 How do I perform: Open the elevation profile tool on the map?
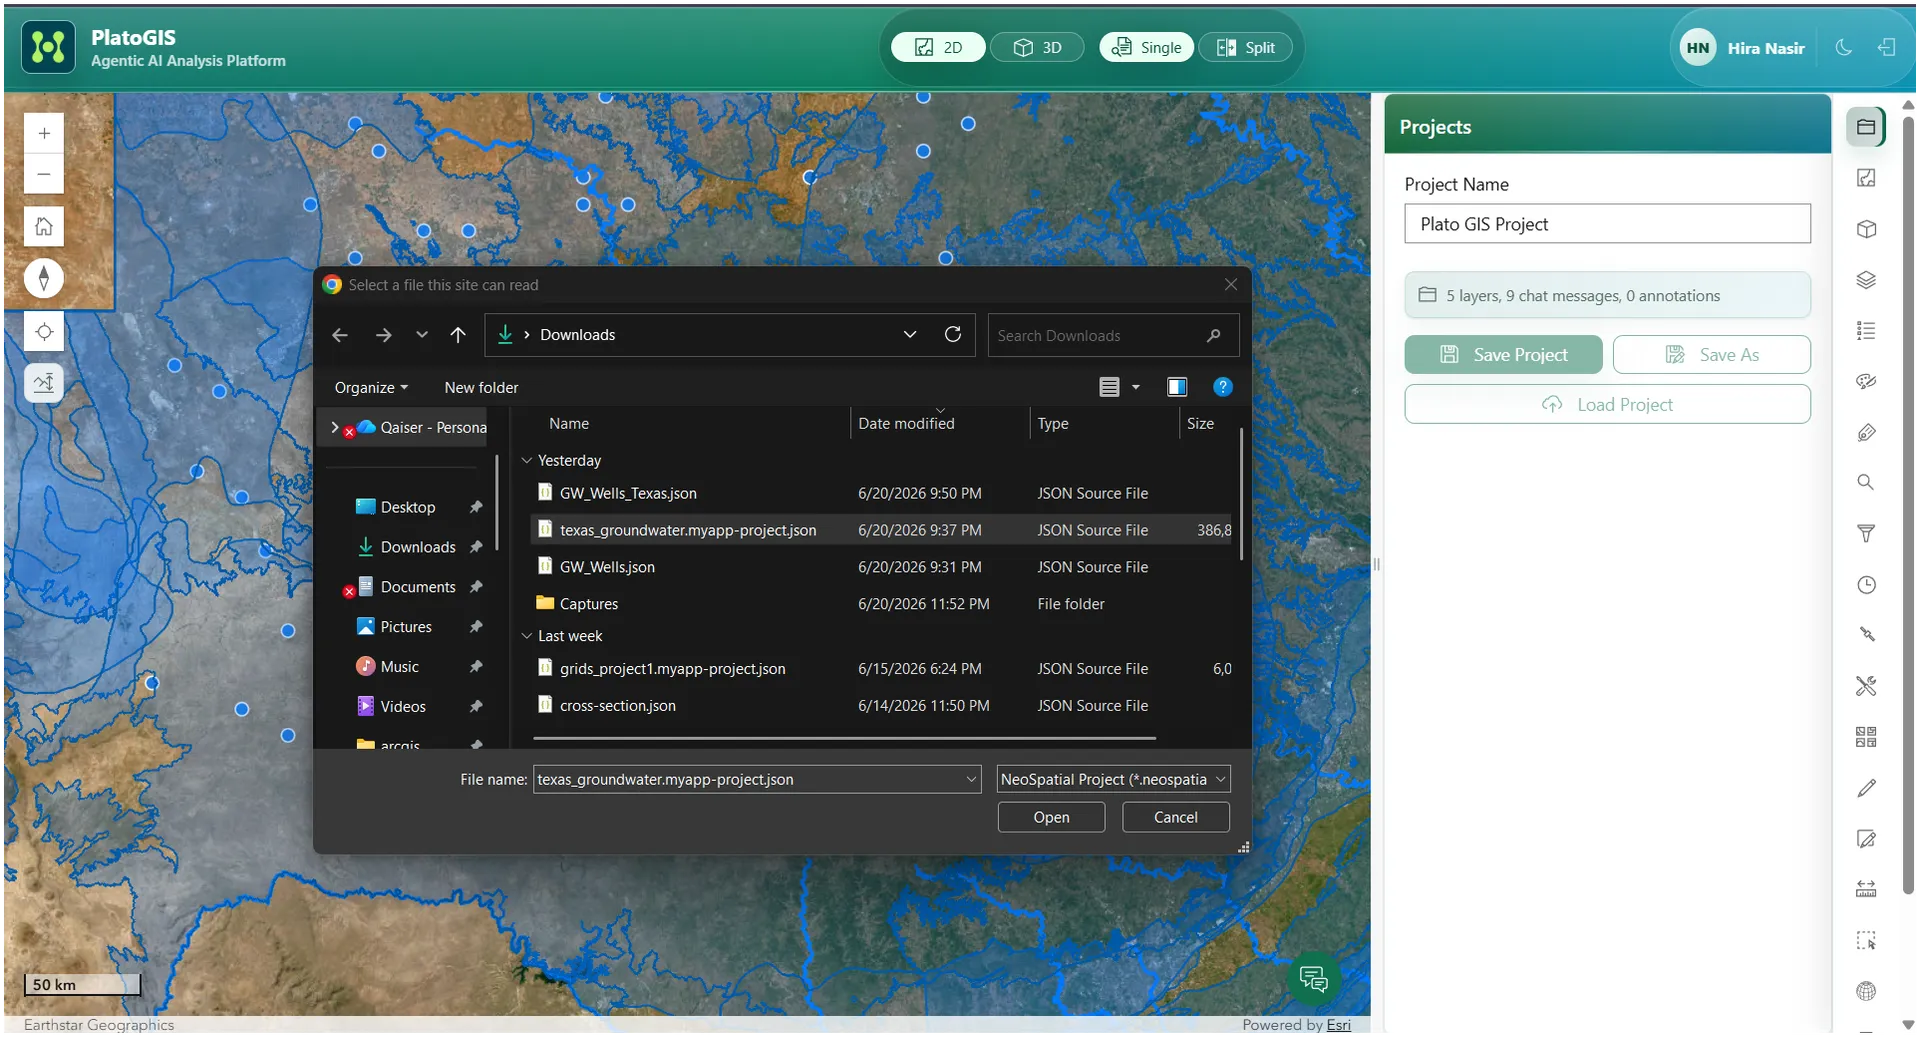(44, 383)
